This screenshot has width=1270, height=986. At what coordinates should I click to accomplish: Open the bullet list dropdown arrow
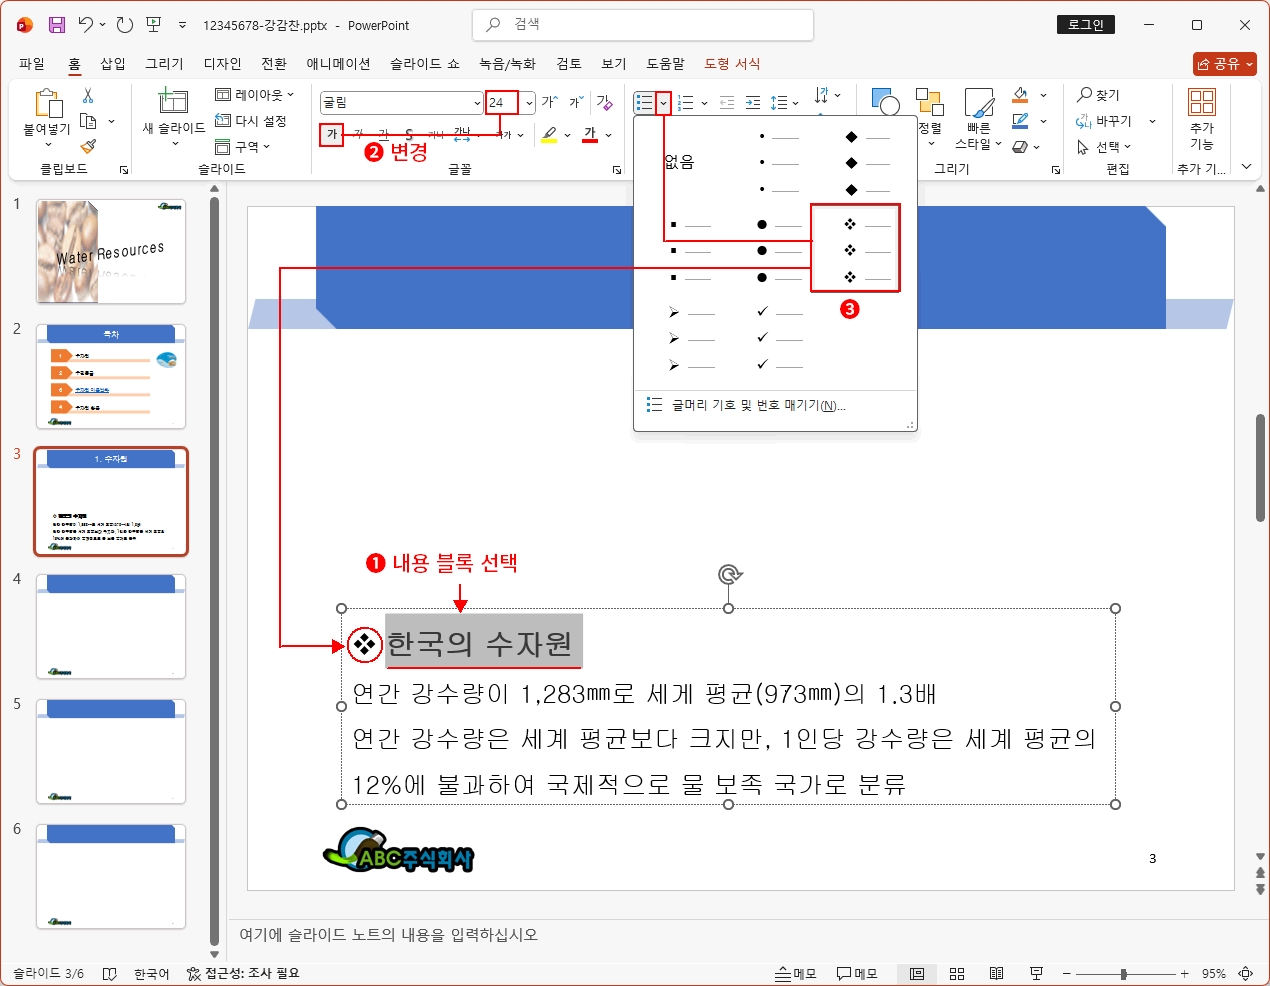coord(661,101)
